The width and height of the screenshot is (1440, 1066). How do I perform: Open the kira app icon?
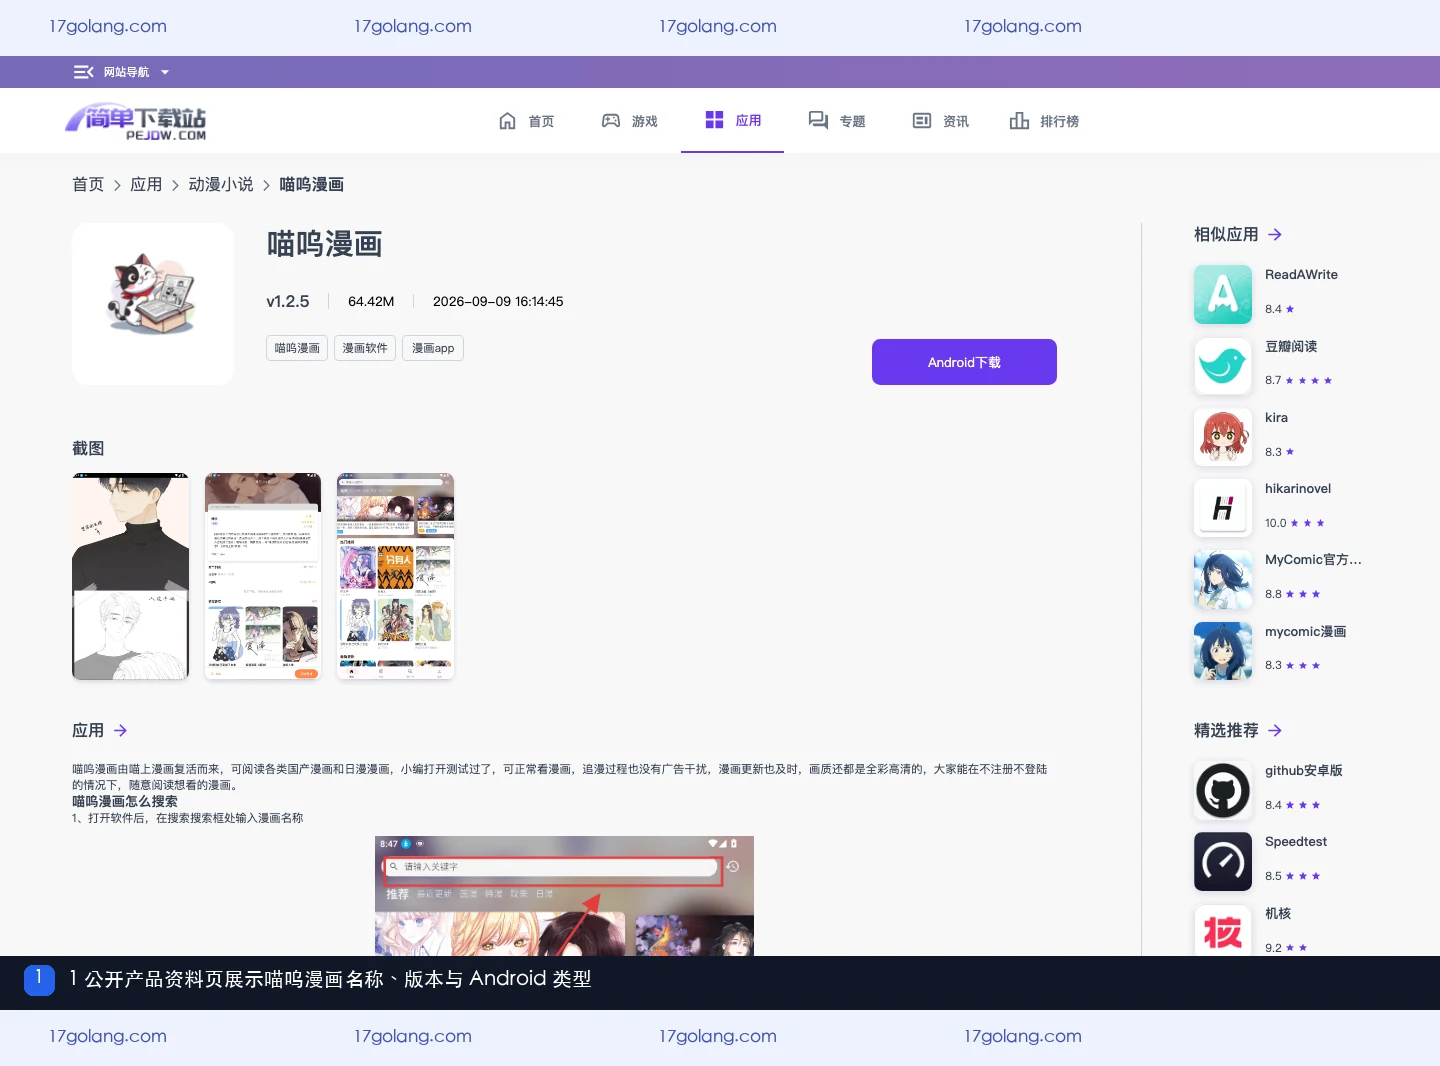1223,437
